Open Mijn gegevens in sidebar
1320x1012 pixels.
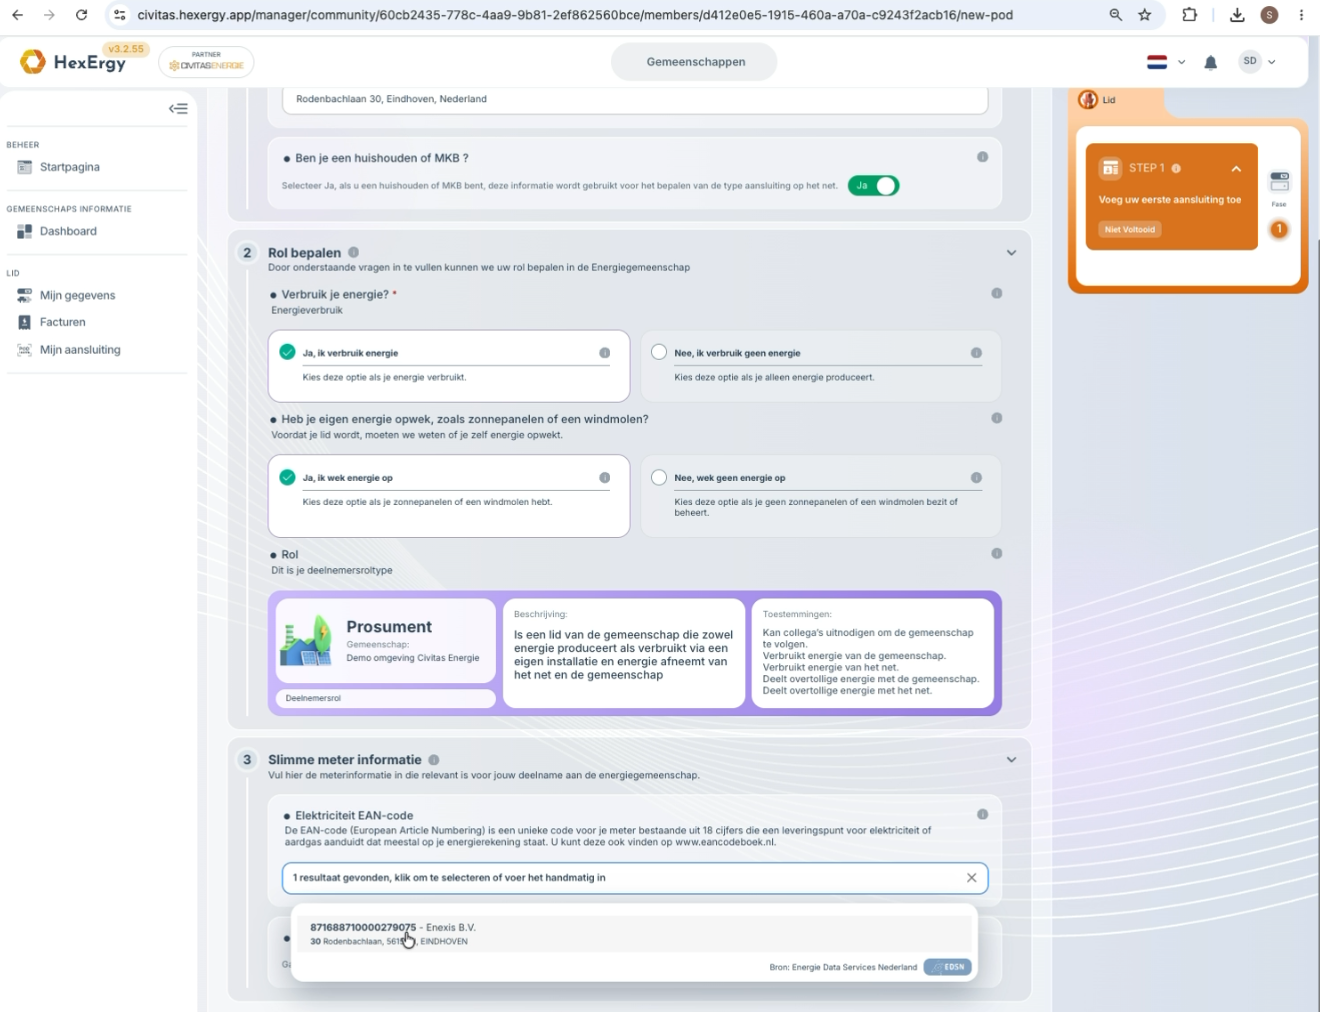(77, 295)
